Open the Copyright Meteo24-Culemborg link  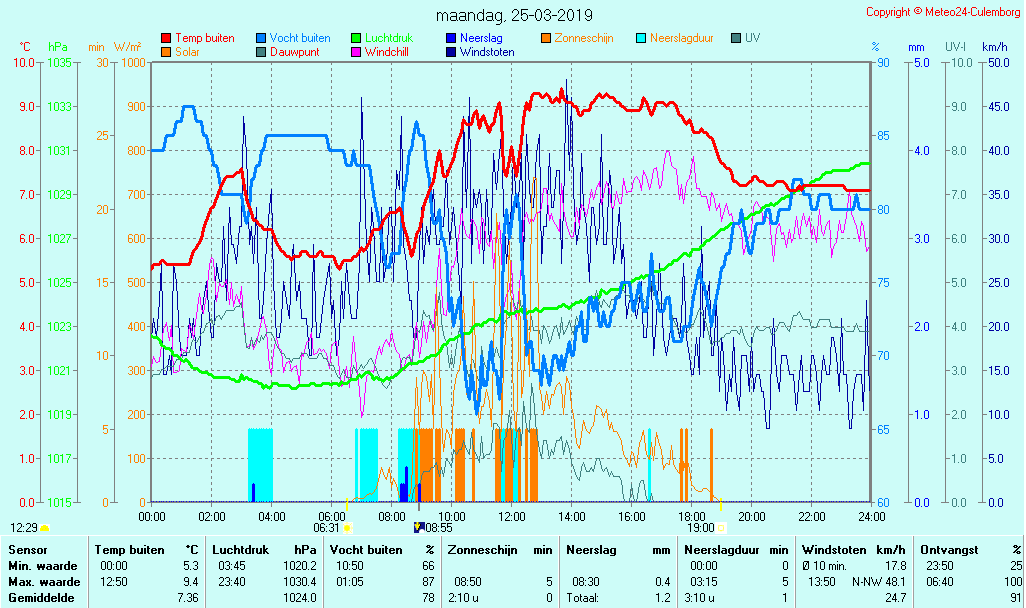pyautogui.click(x=942, y=12)
